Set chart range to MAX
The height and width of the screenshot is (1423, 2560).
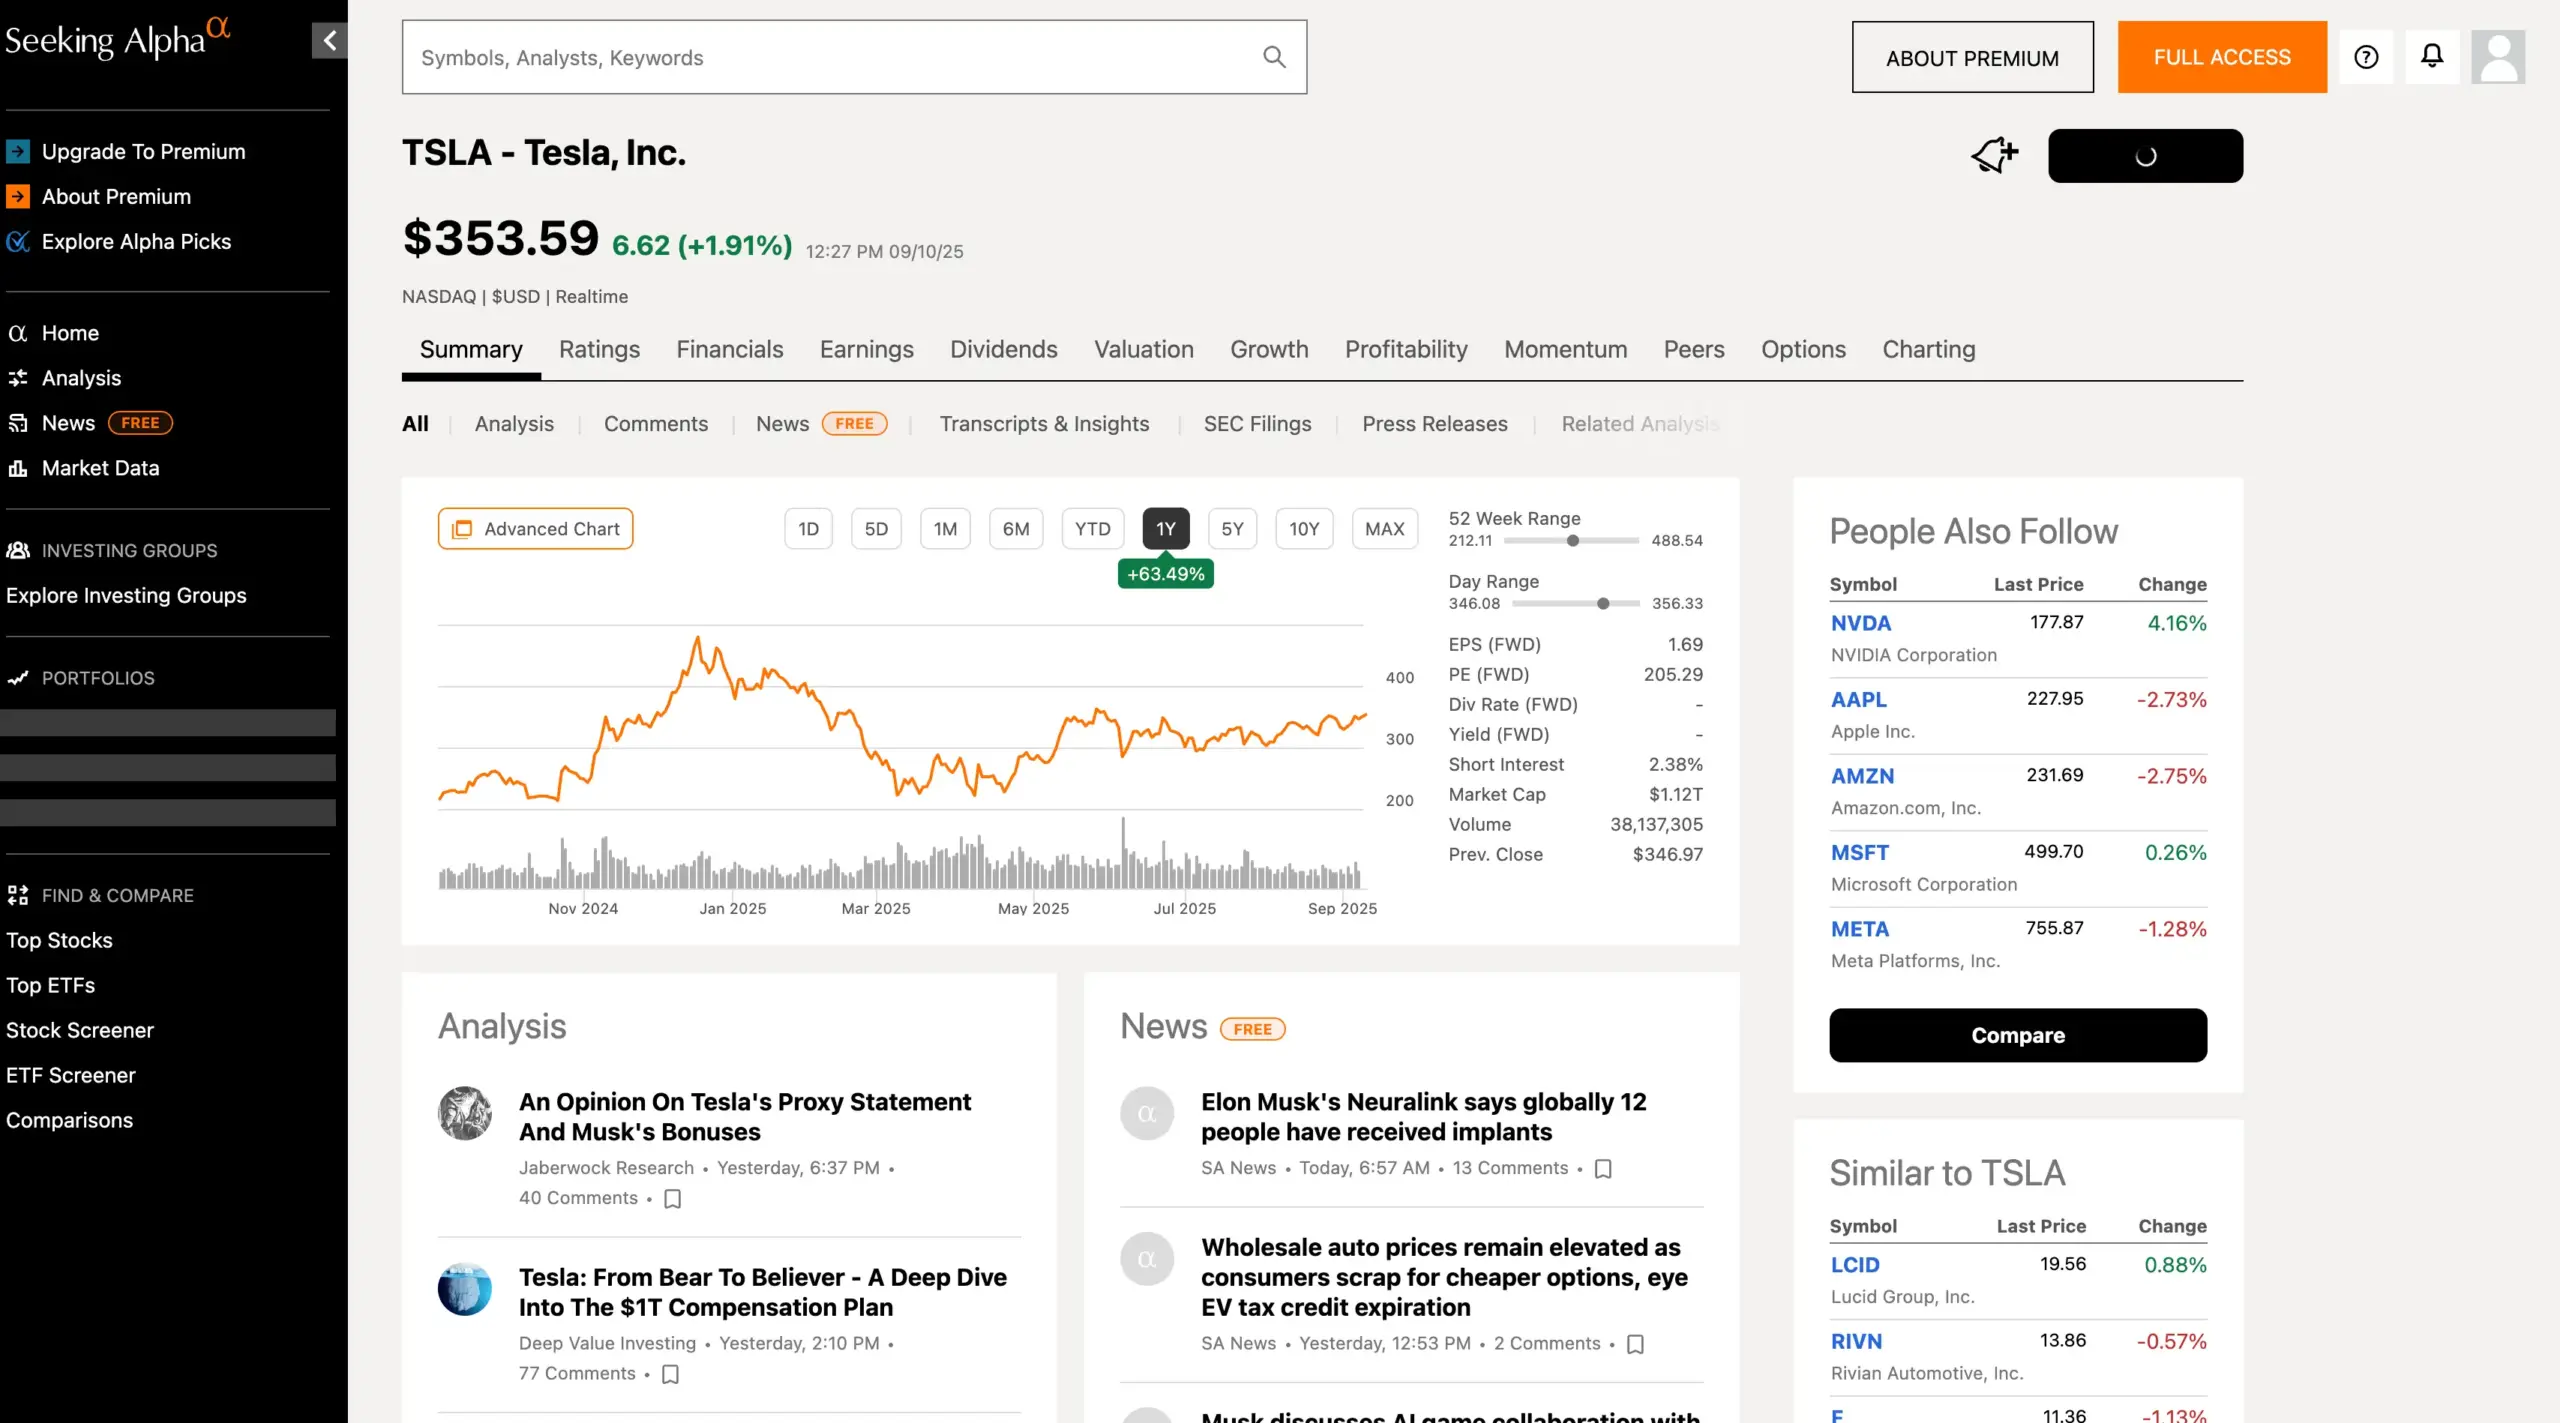coord(1384,529)
